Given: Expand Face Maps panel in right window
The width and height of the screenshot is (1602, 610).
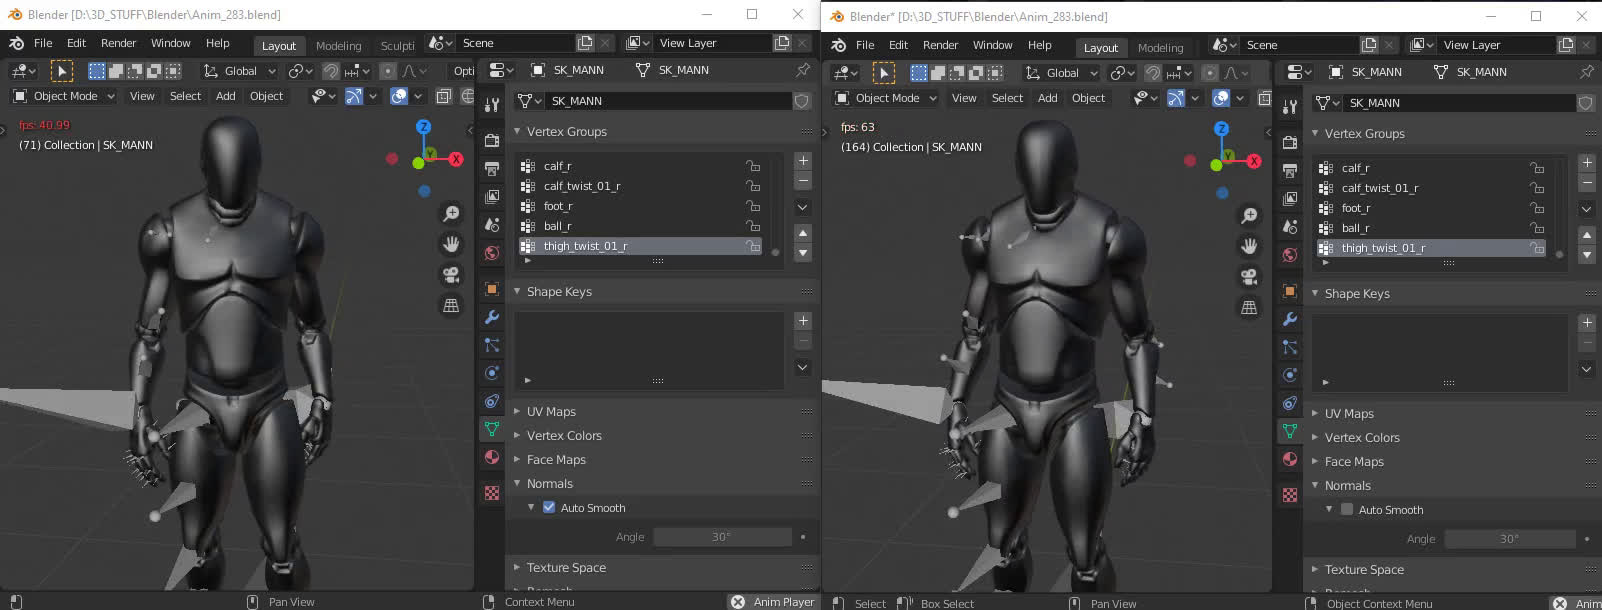Looking at the screenshot, I should click(x=1354, y=461).
